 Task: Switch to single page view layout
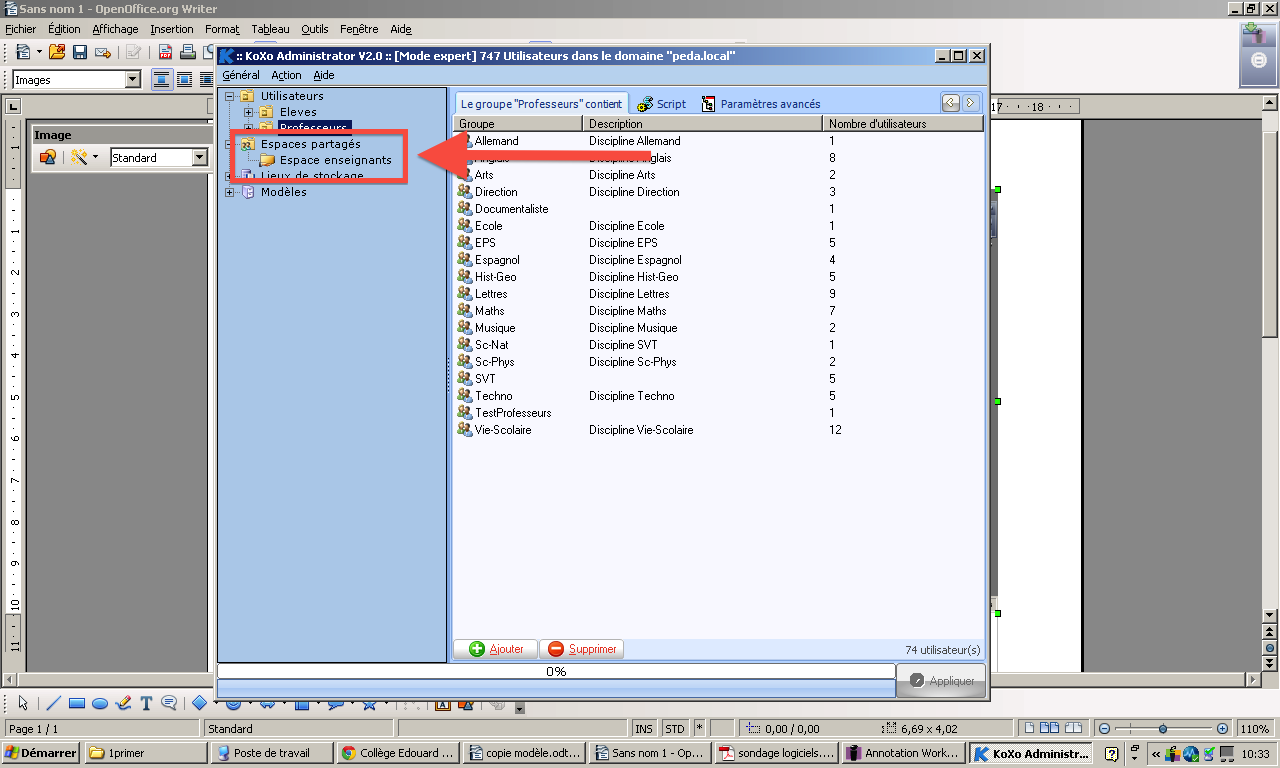(1031, 728)
